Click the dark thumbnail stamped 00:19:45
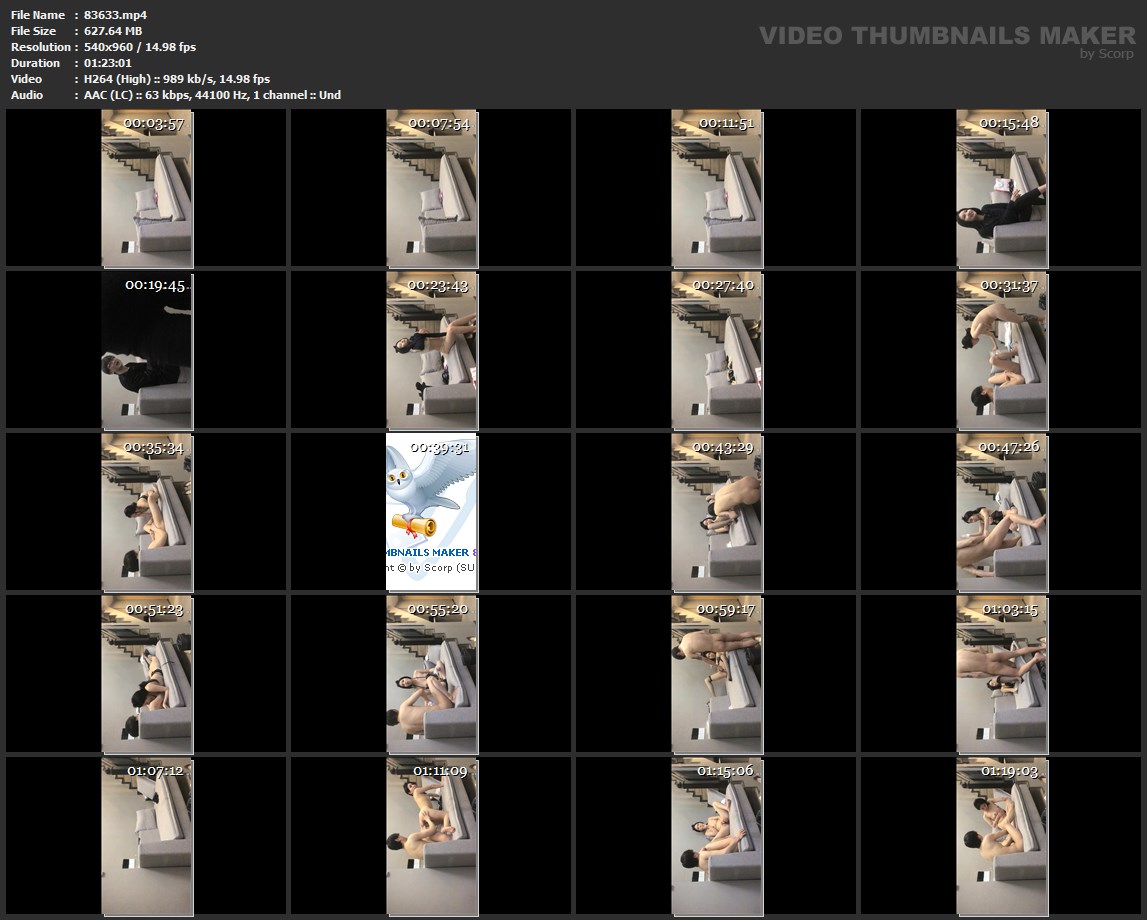The width and height of the screenshot is (1147, 920). click(146, 350)
